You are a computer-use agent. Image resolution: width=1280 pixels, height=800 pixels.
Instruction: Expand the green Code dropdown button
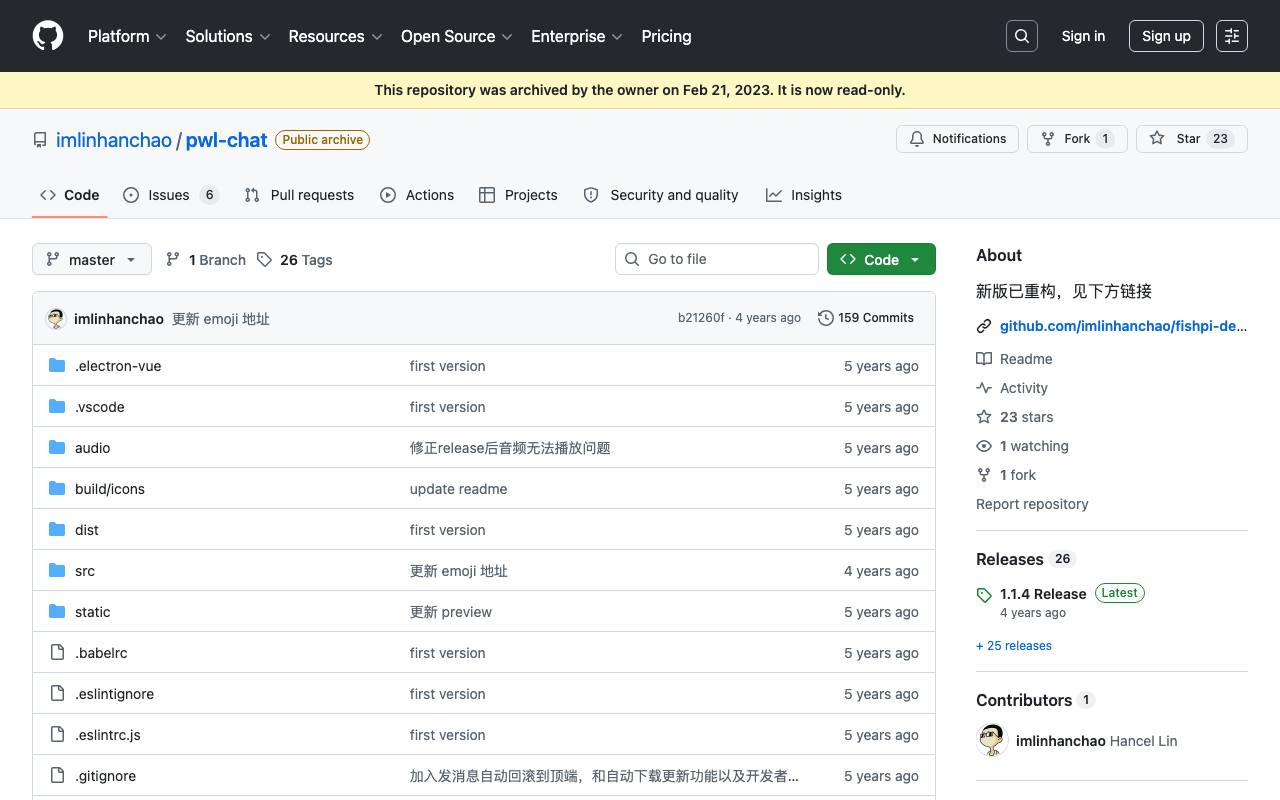click(x=881, y=259)
